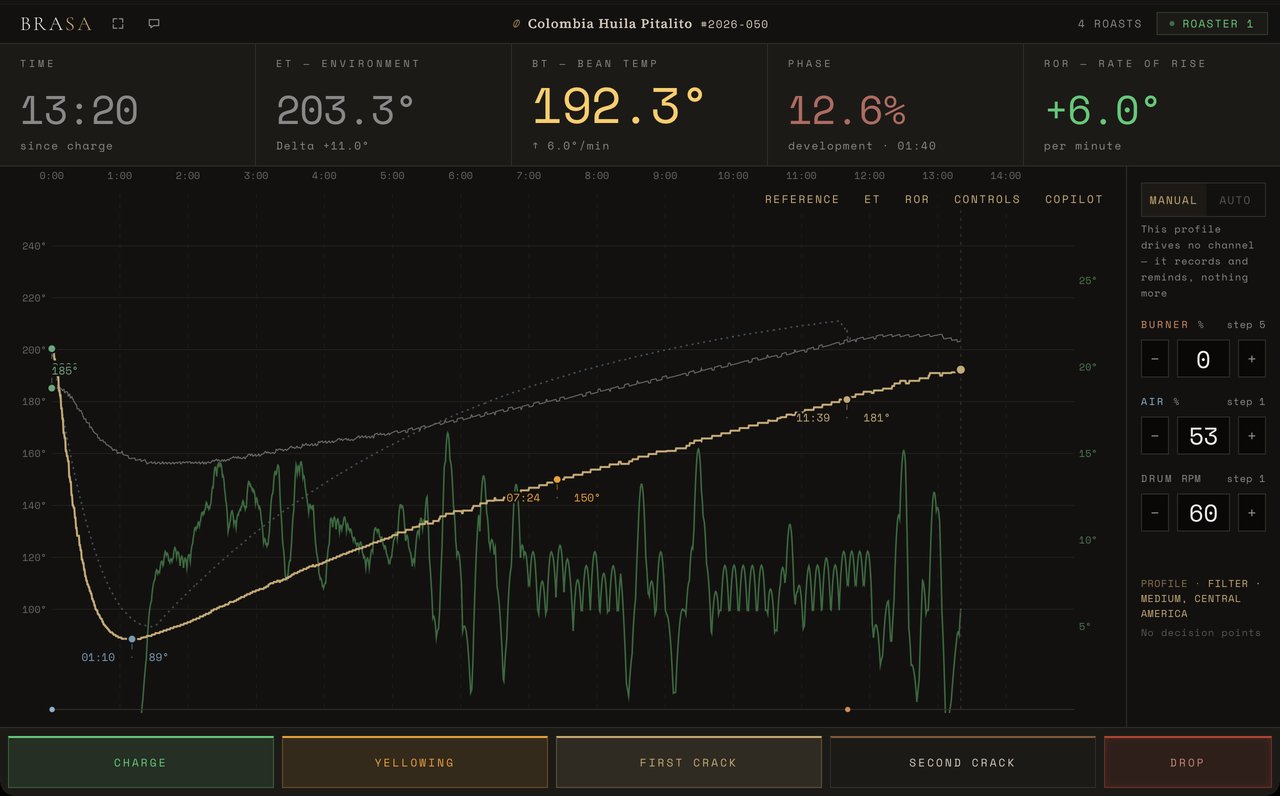Open the notes speech-bubble icon
The height and width of the screenshot is (796, 1280).
154,23
